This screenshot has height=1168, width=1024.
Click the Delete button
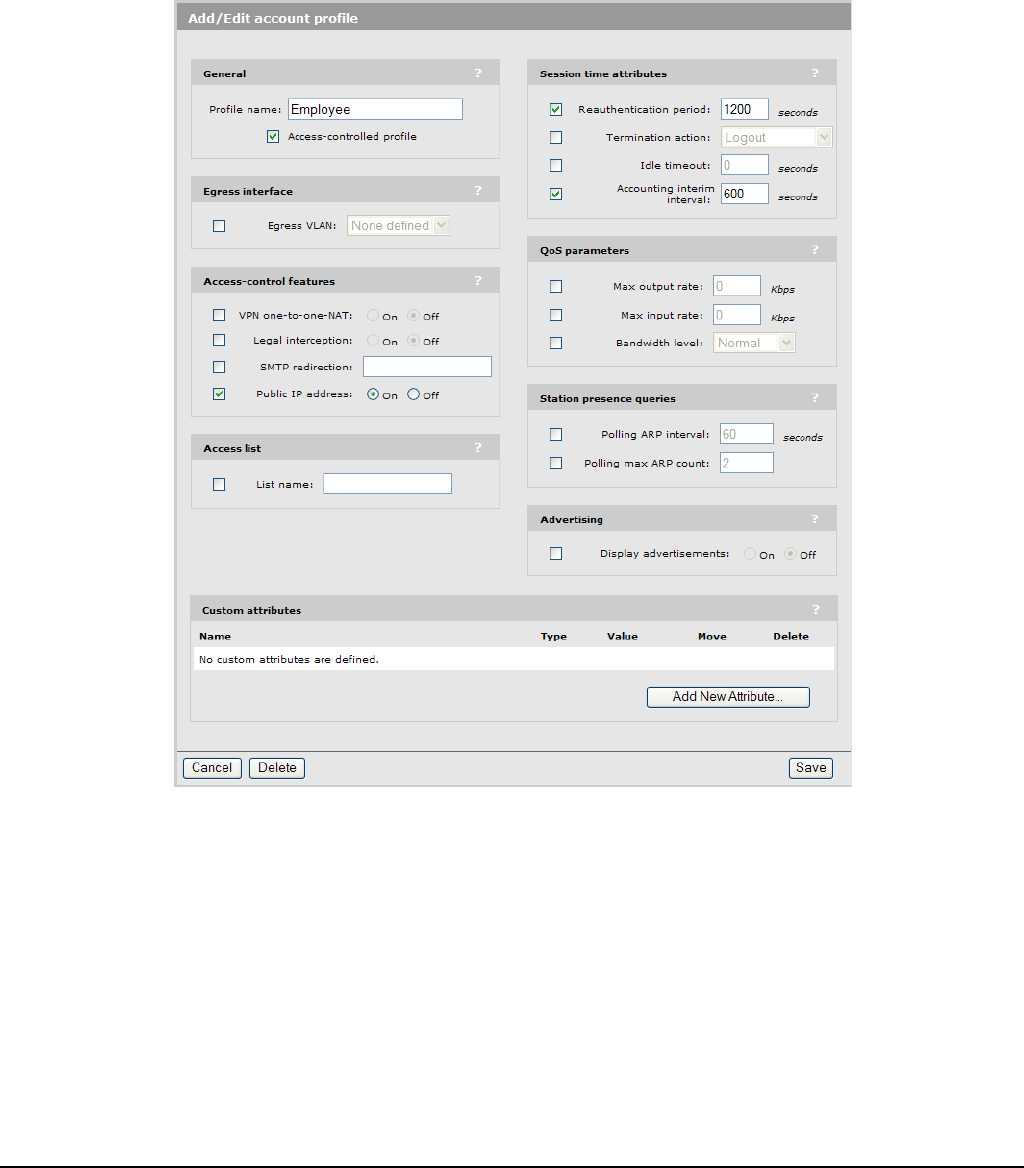coord(277,768)
